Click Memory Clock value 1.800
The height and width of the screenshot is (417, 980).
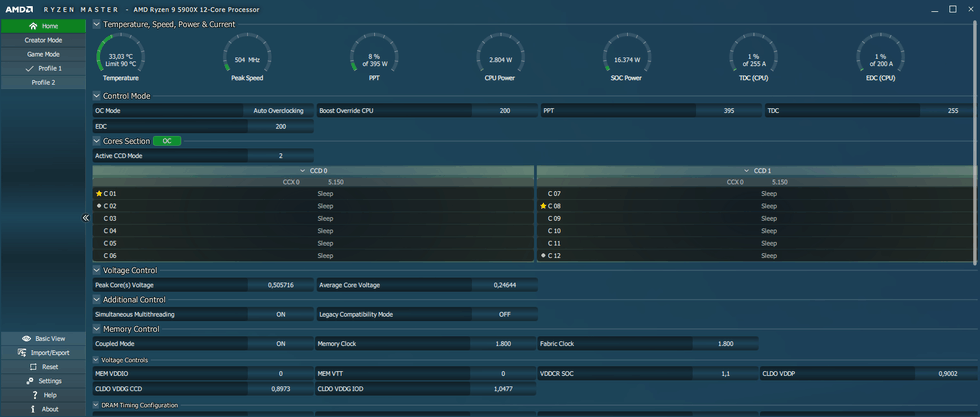pyautogui.click(x=503, y=344)
